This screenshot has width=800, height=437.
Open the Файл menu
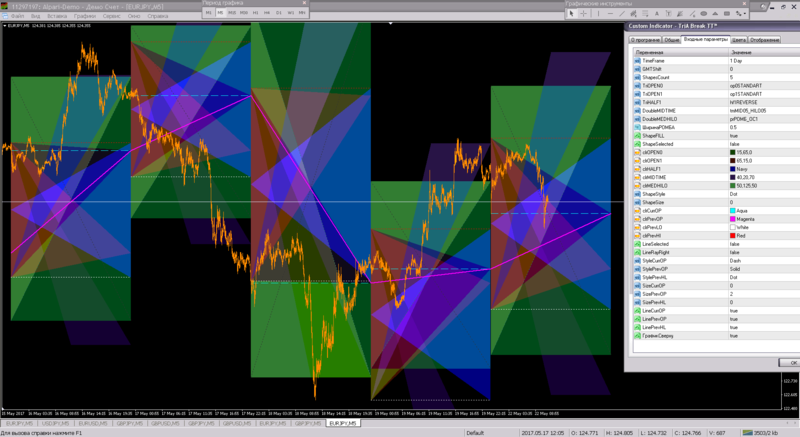[x=17, y=16]
